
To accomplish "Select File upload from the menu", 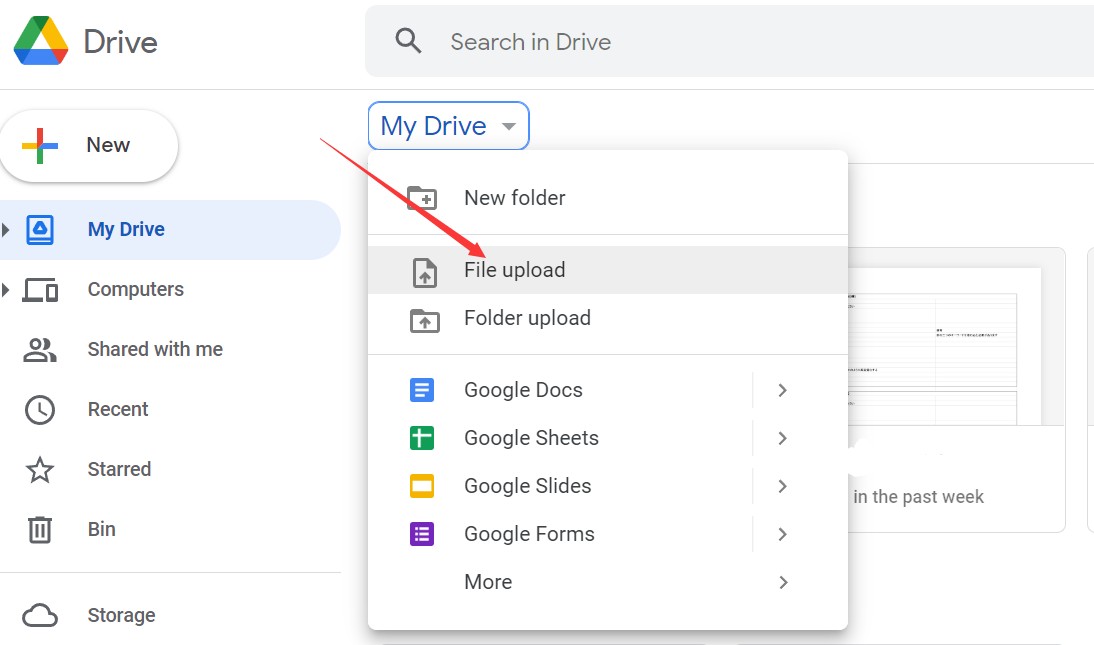I will 514,270.
